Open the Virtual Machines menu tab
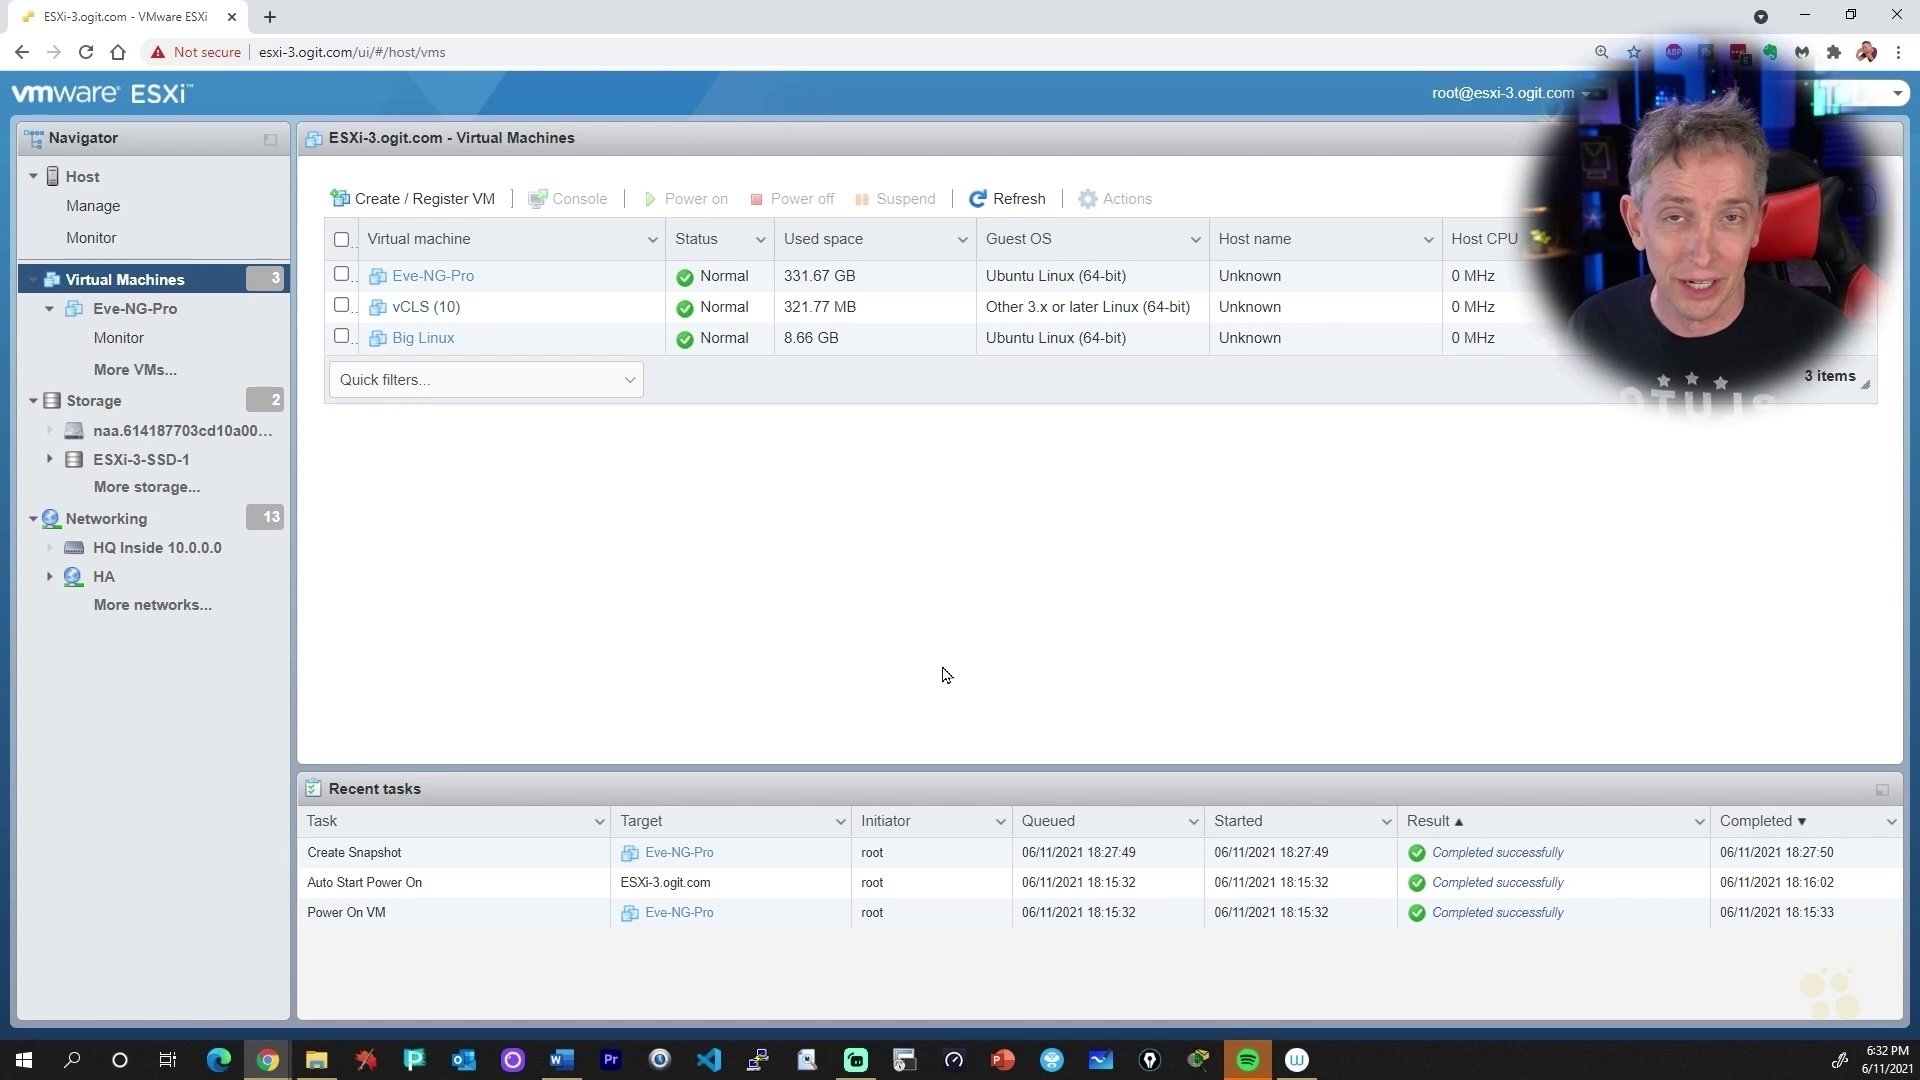Viewport: 1920px width, 1080px height. pyautogui.click(x=125, y=278)
